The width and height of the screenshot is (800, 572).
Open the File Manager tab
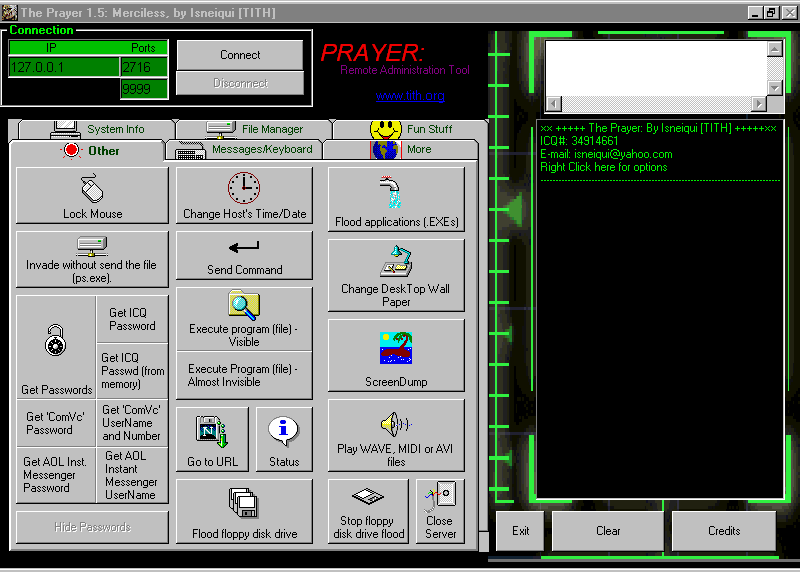coord(253,129)
